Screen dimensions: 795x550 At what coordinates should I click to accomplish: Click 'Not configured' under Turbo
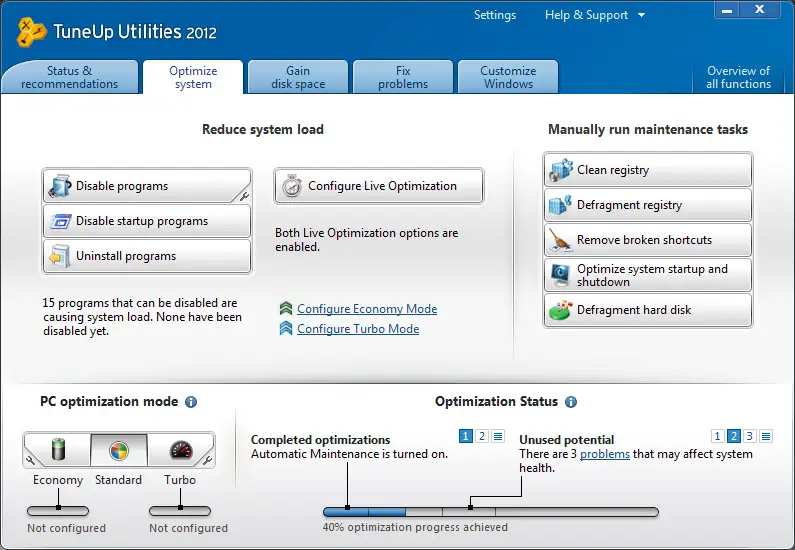[x=188, y=528]
